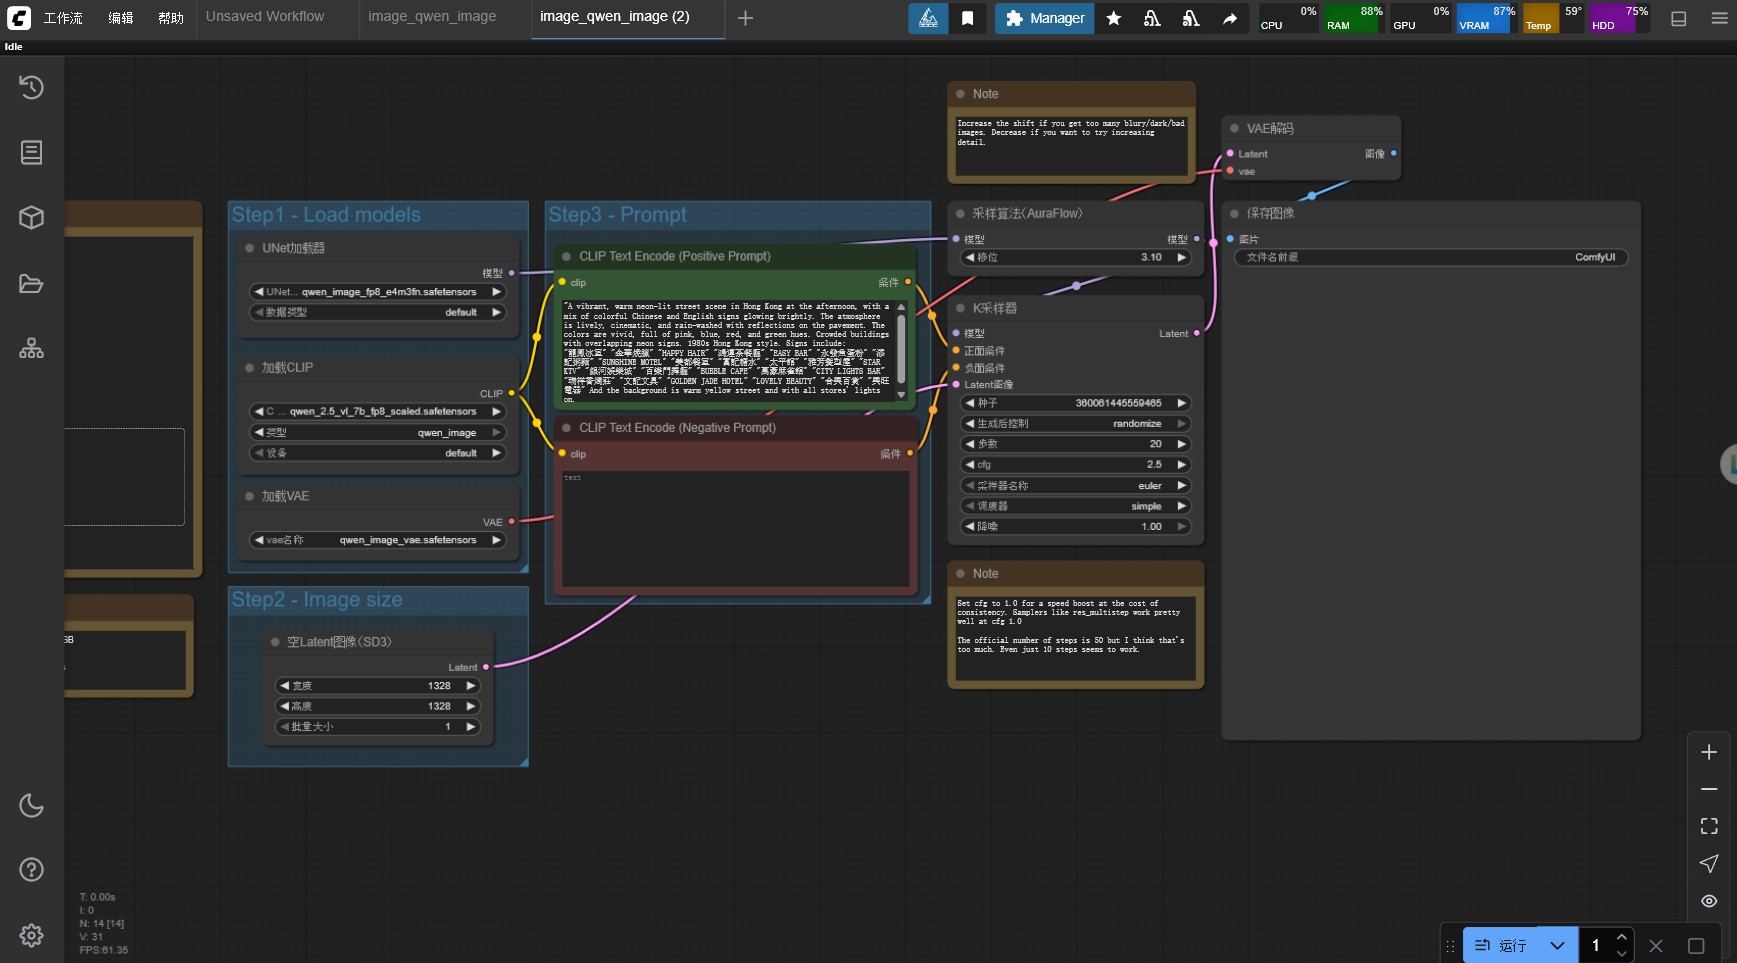Image resolution: width=1737 pixels, height=963 pixels.
Task: Open the queue history sidebar icon
Action: point(31,87)
